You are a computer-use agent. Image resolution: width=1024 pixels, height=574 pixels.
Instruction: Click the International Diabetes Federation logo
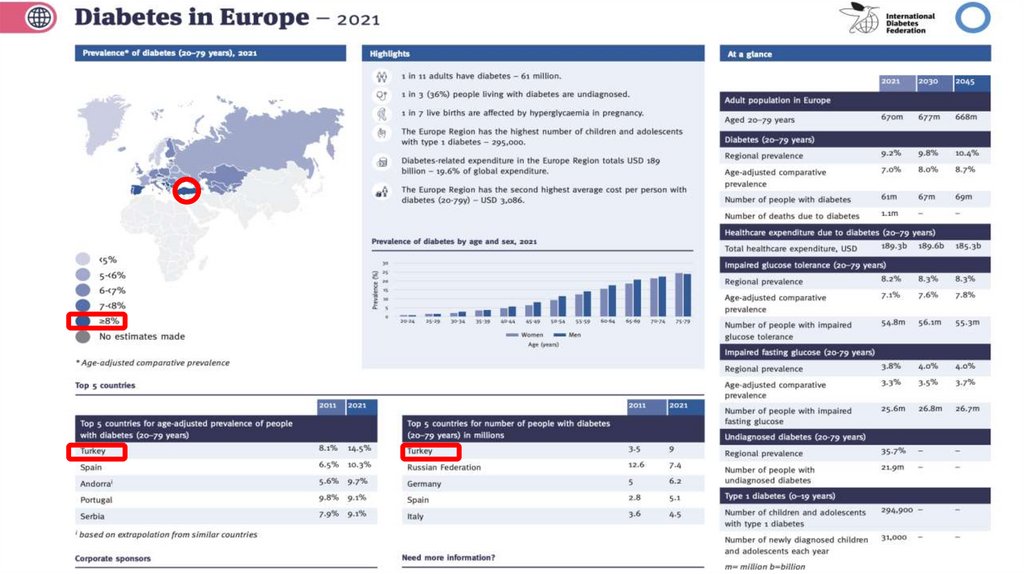click(x=888, y=18)
